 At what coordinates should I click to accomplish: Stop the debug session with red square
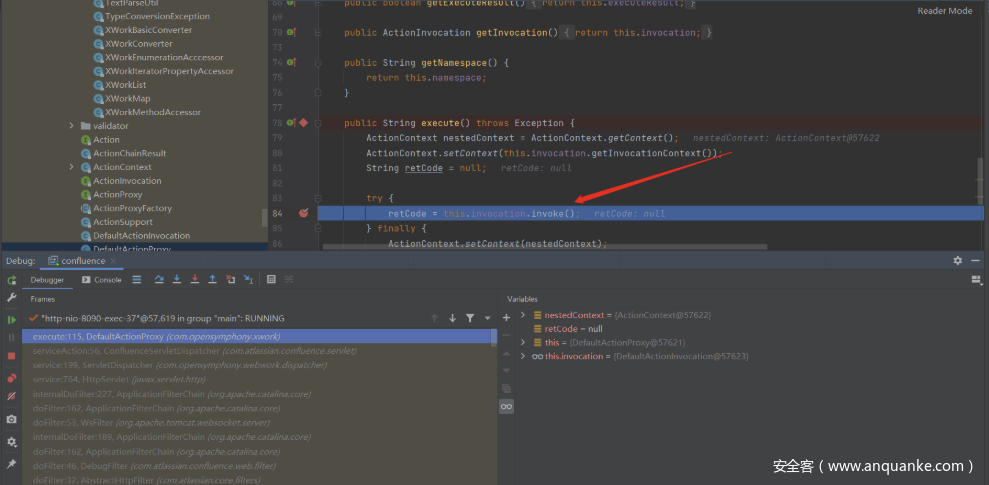click(x=11, y=356)
